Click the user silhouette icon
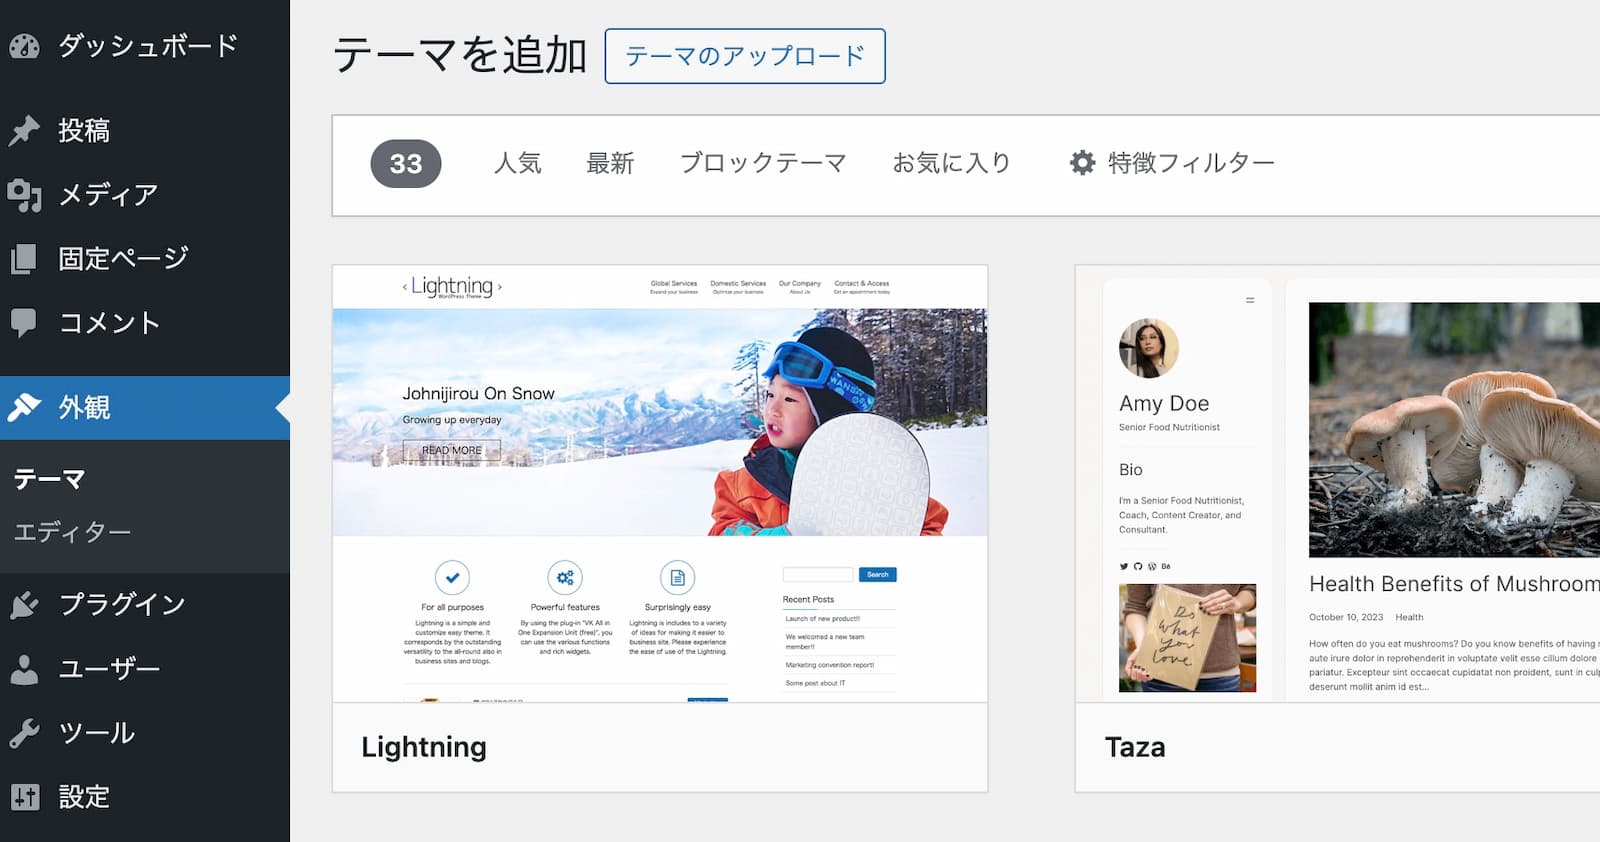Screen dimensions: 1600x842 pyautogui.click(x=24, y=669)
